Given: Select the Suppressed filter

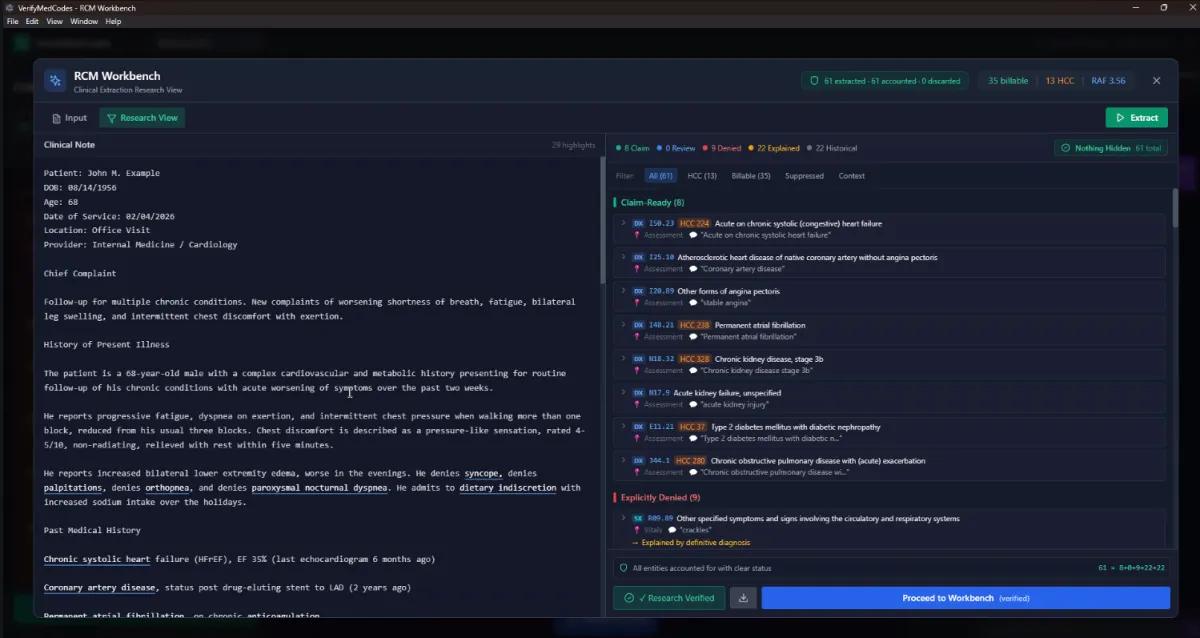Looking at the screenshot, I should 804,176.
